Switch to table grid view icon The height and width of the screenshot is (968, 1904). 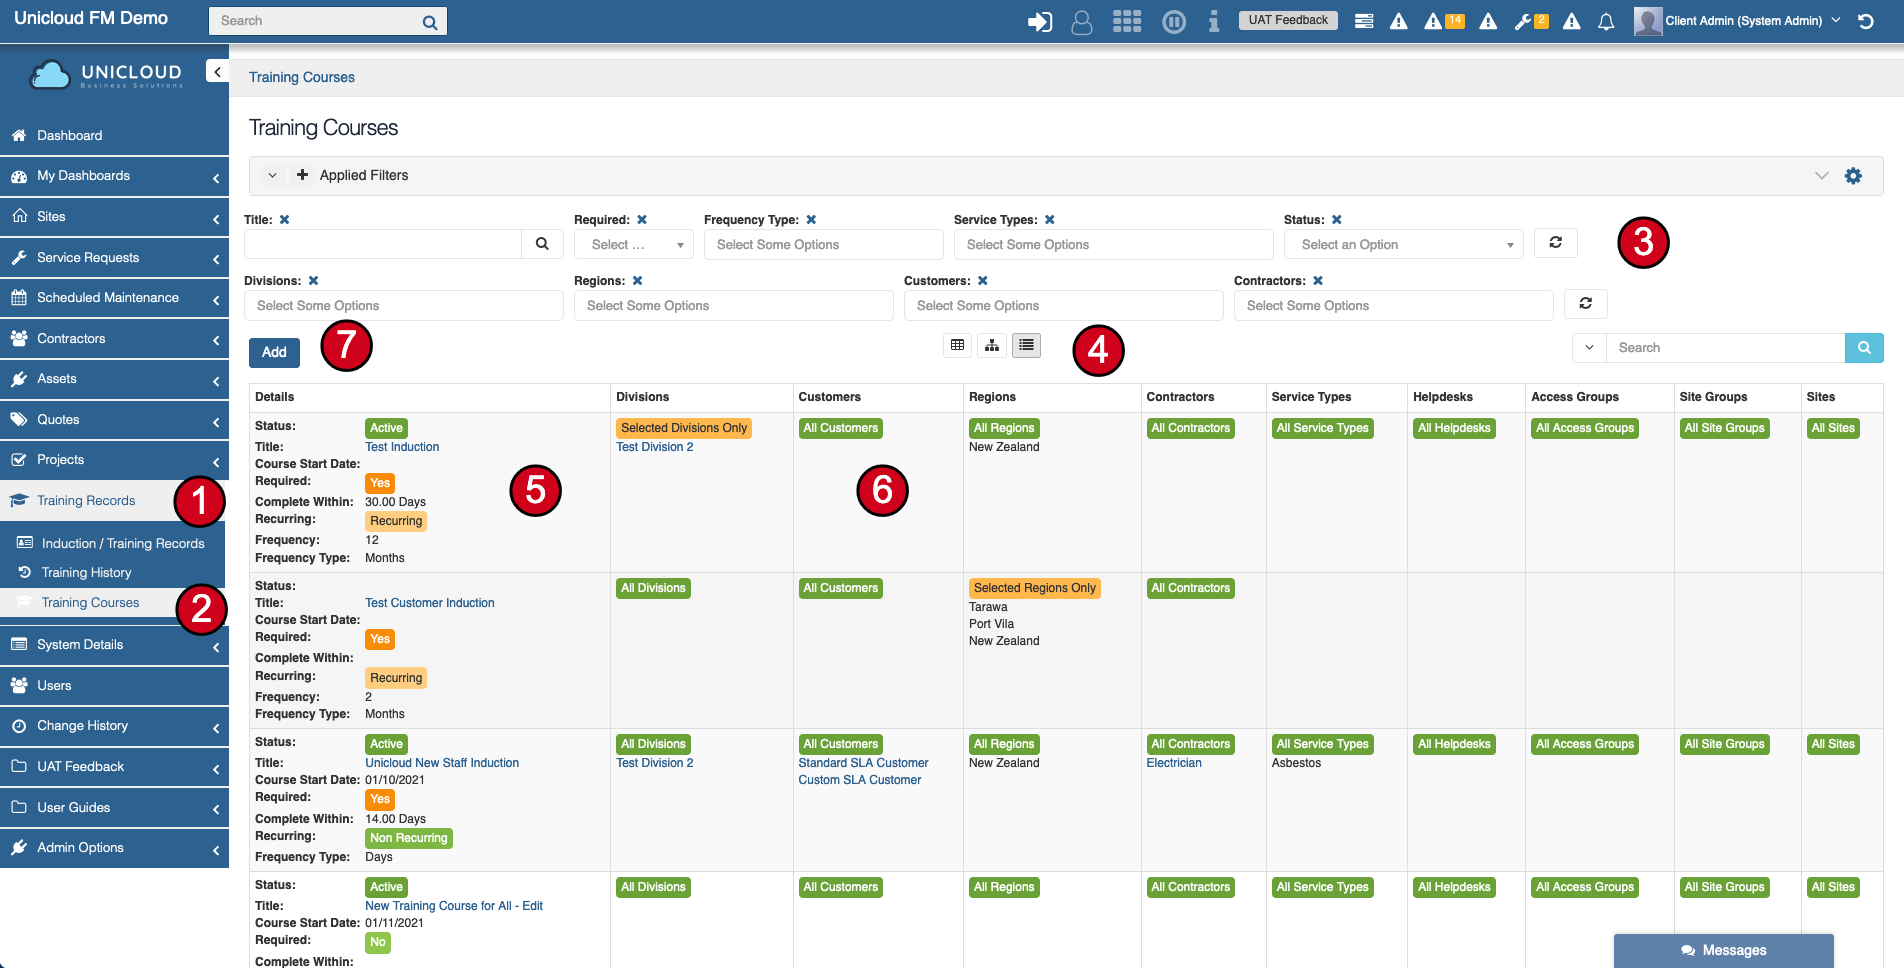[957, 345]
